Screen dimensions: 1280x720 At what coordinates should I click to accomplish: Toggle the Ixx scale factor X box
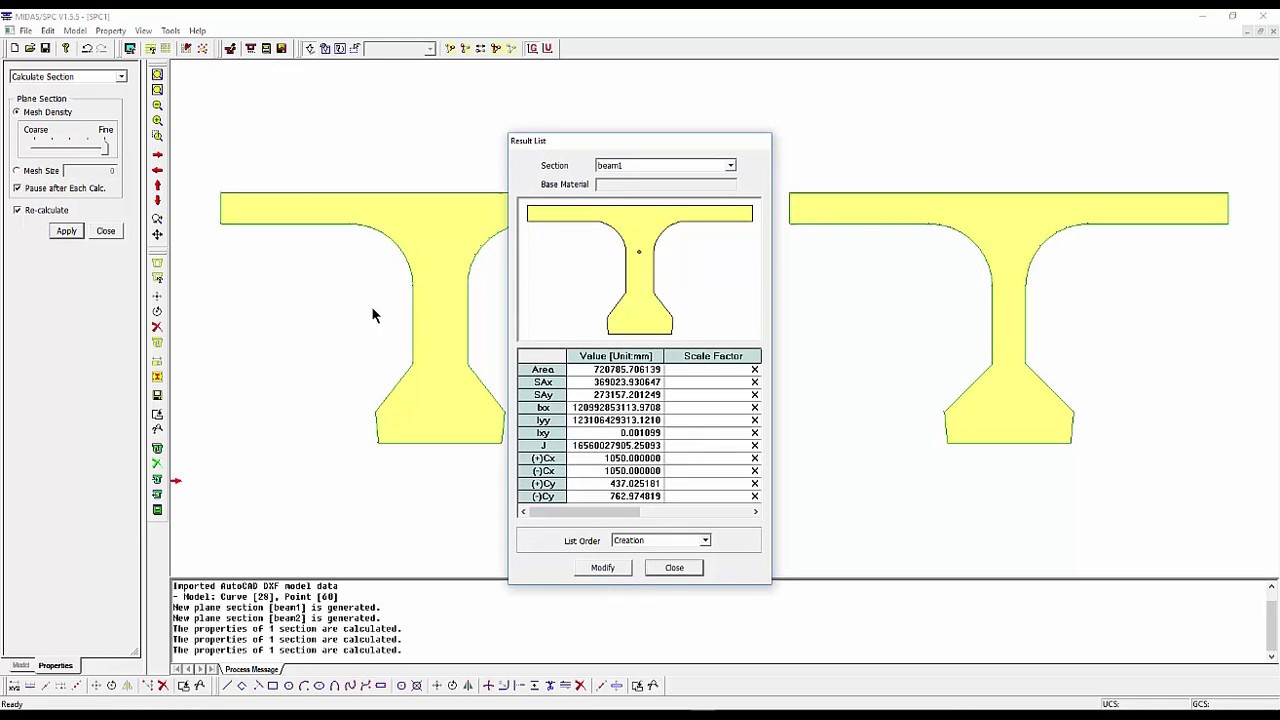click(x=755, y=408)
